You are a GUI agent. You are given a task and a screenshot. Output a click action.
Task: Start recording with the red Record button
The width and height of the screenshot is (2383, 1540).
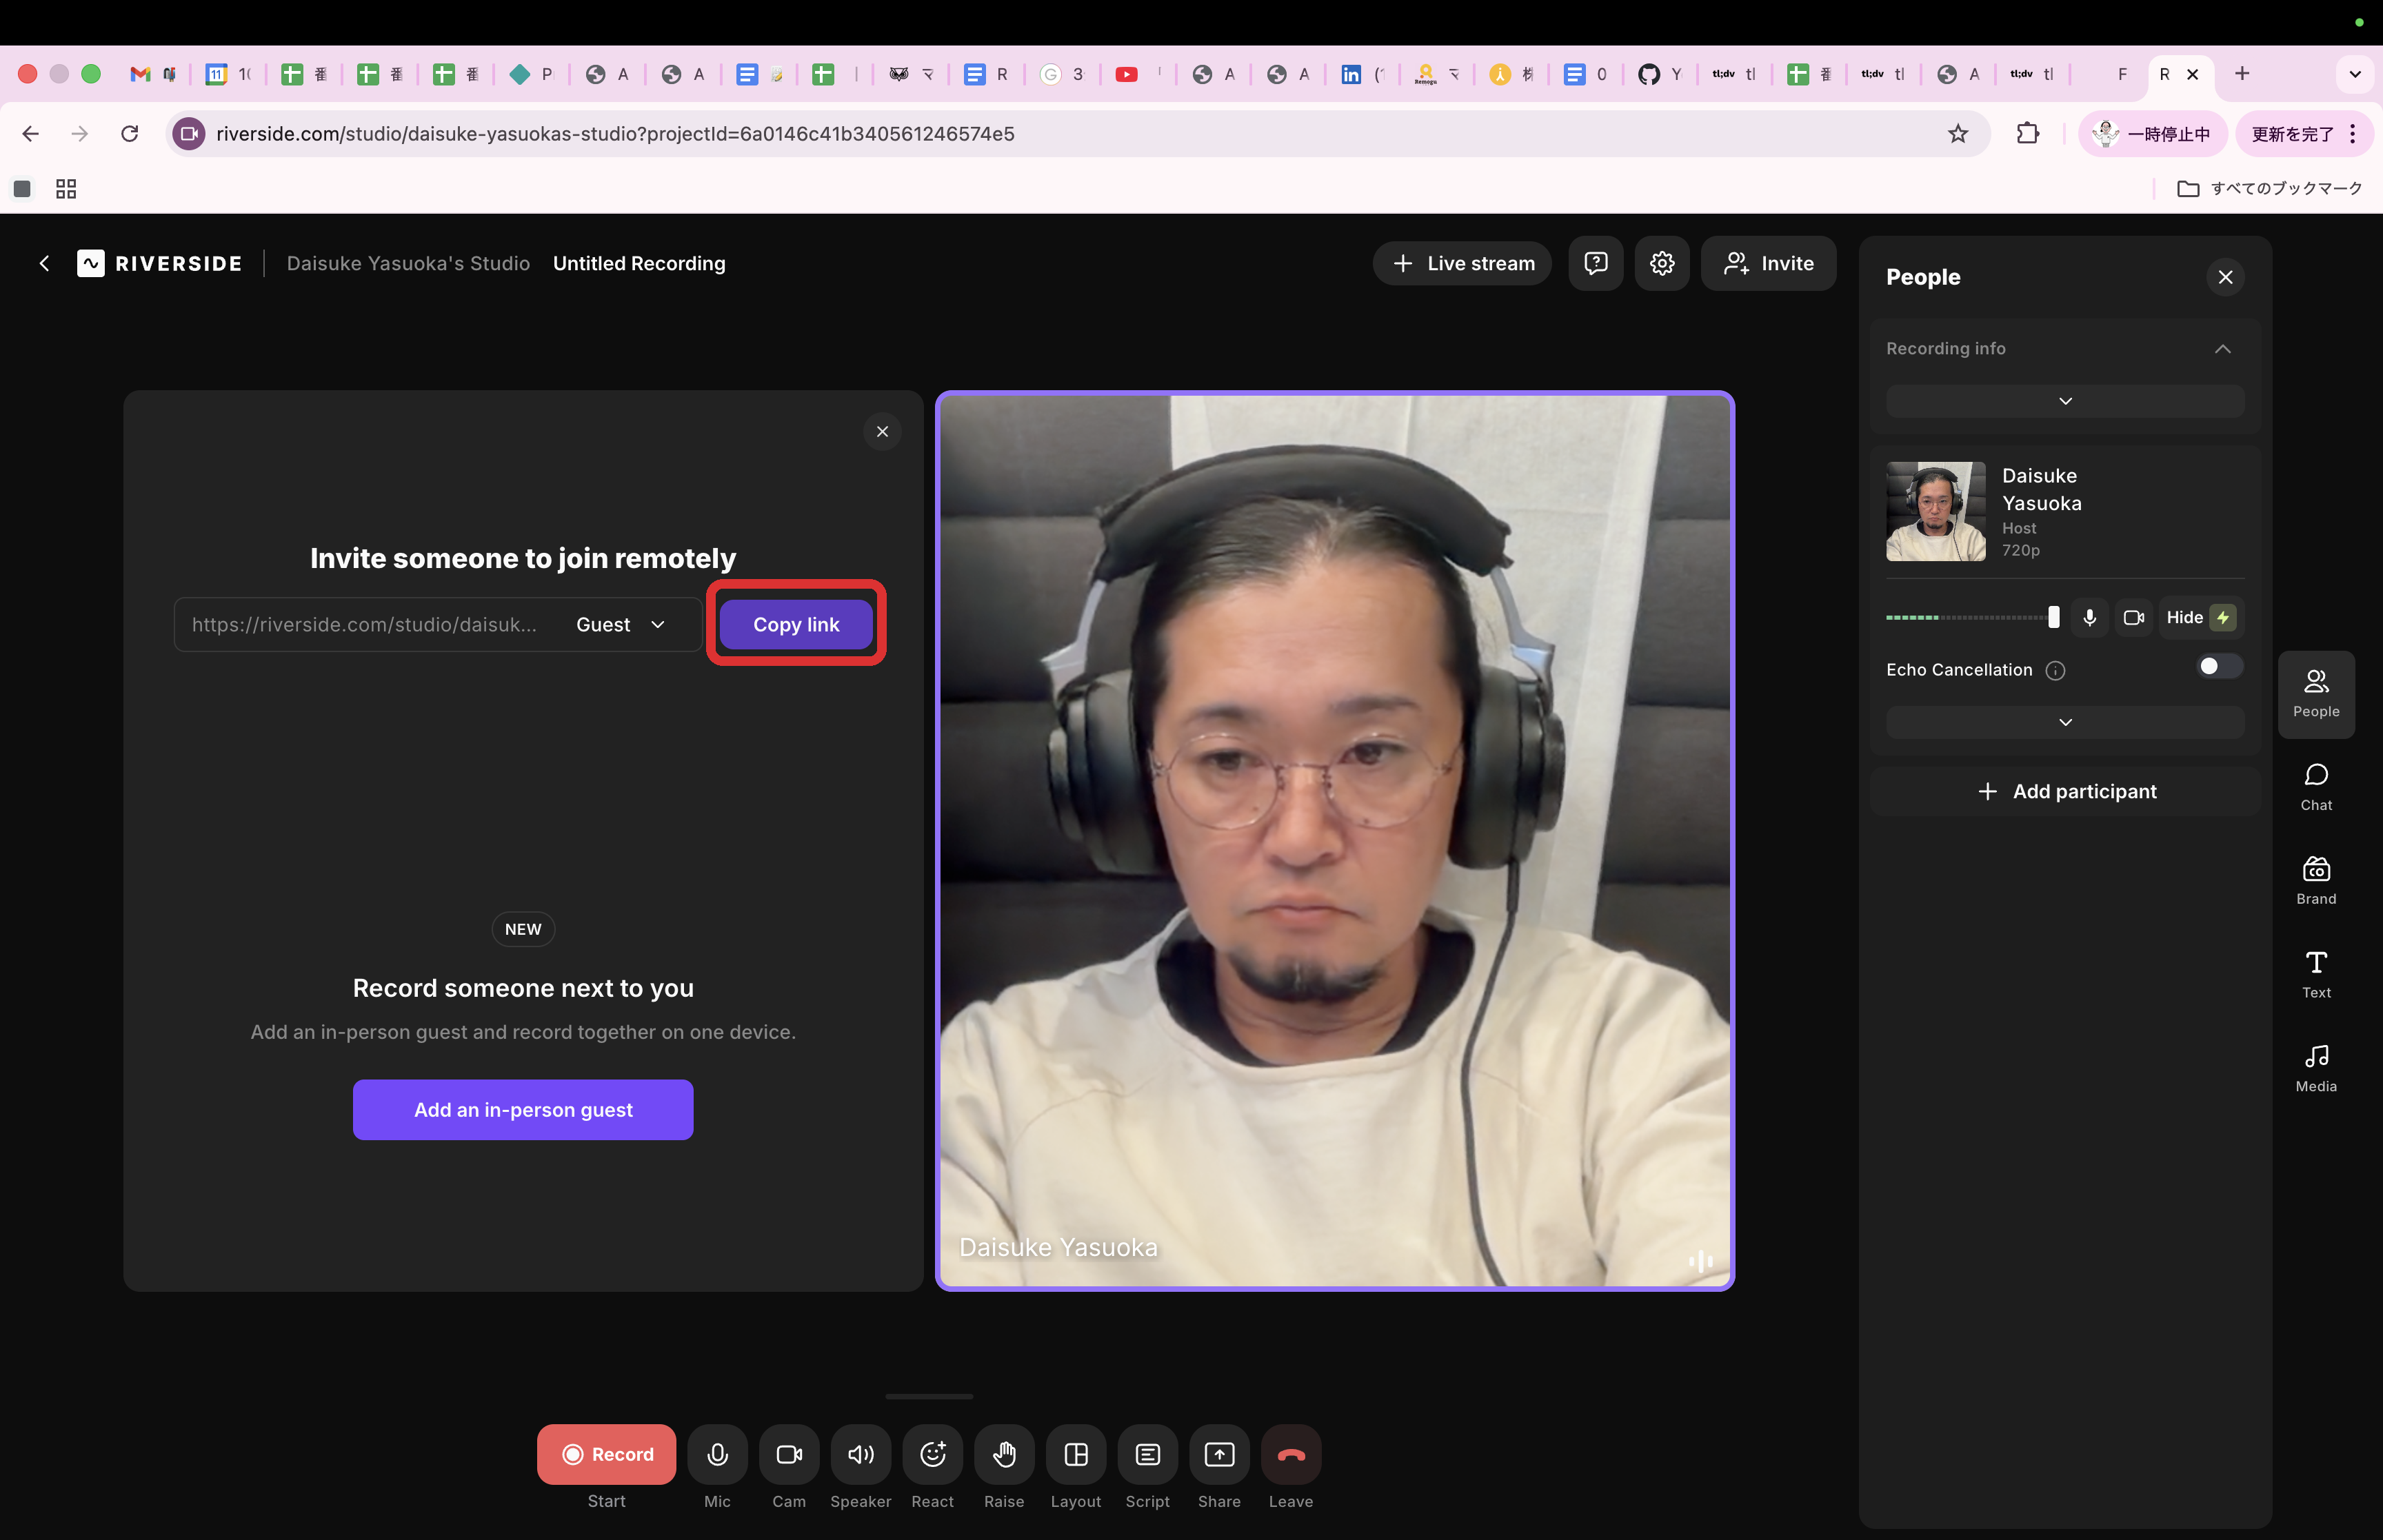(x=606, y=1454)
